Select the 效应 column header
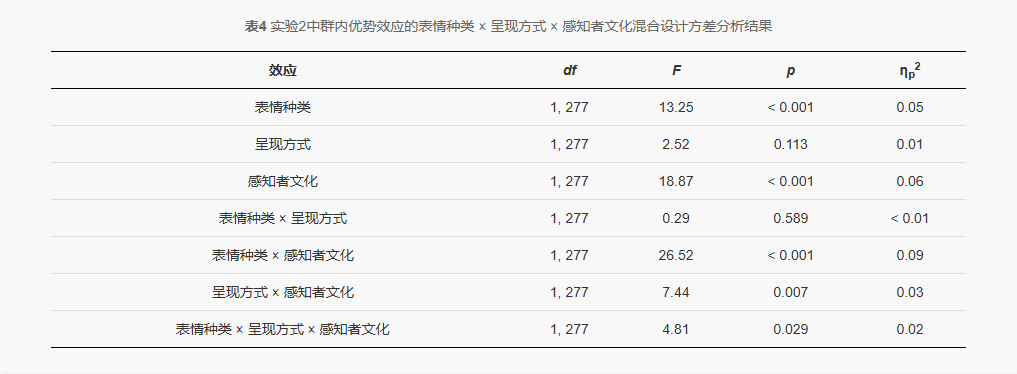 pyautogui.click(x=283, y=71)
